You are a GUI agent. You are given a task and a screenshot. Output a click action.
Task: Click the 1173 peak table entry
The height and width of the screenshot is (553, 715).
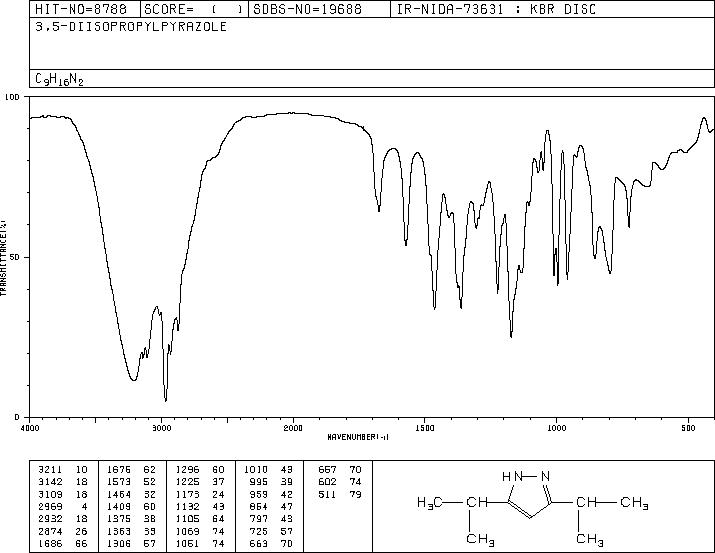coord(200,494)
